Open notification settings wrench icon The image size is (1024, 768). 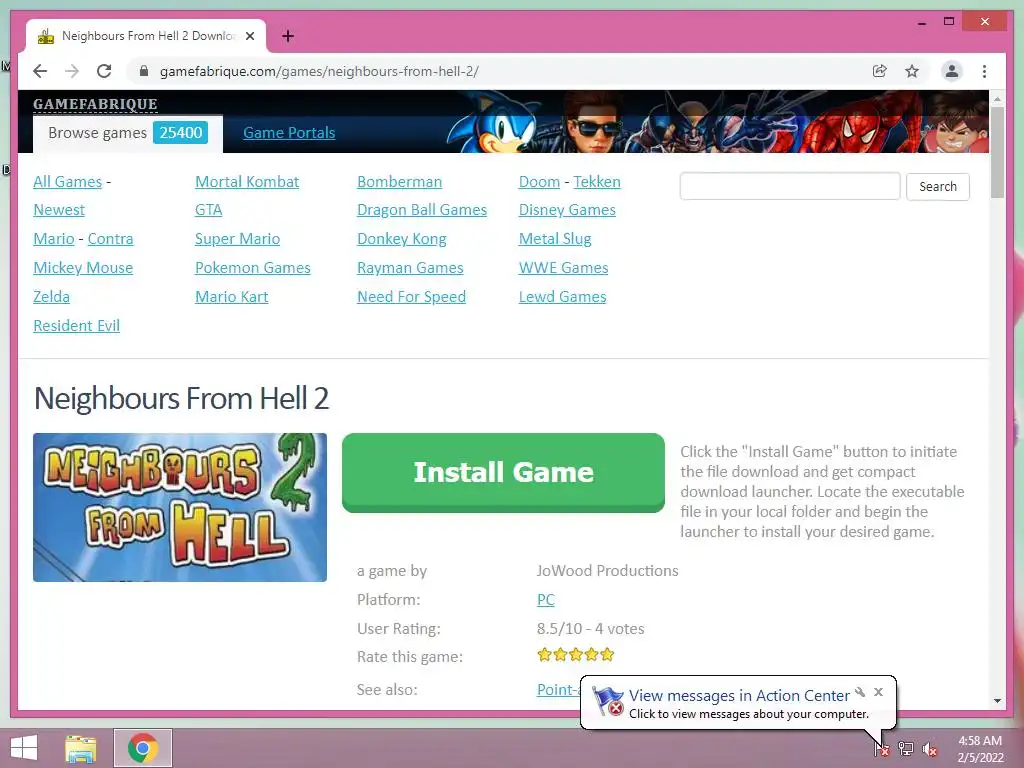861,692
